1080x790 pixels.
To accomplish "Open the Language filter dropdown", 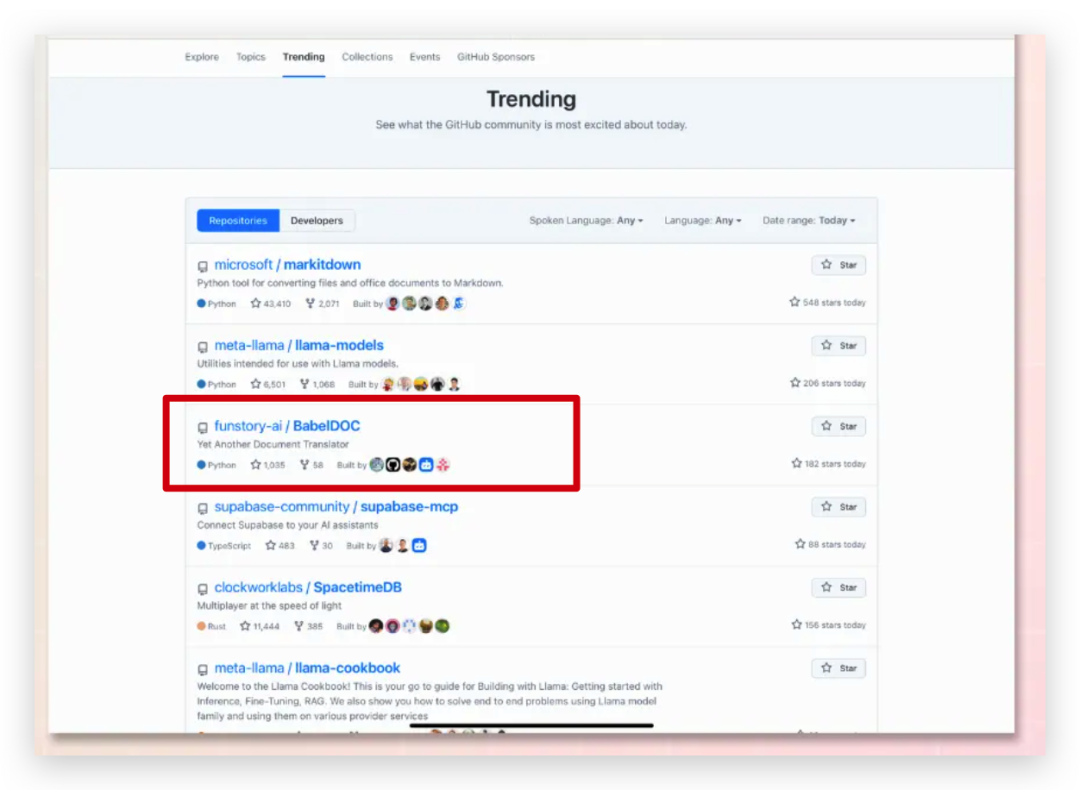I will pyautogui.click(x=703, y=220).
